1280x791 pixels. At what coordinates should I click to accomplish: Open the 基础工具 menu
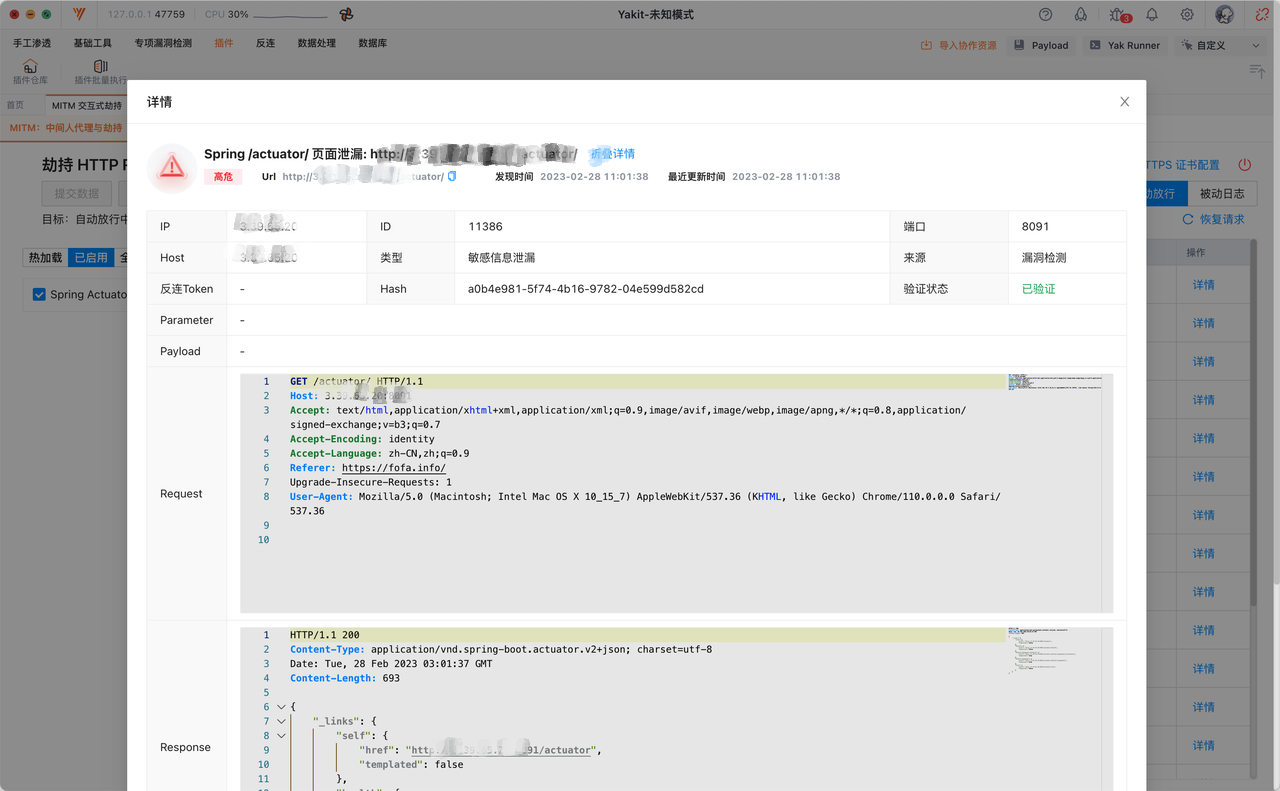tap(93, 44)
